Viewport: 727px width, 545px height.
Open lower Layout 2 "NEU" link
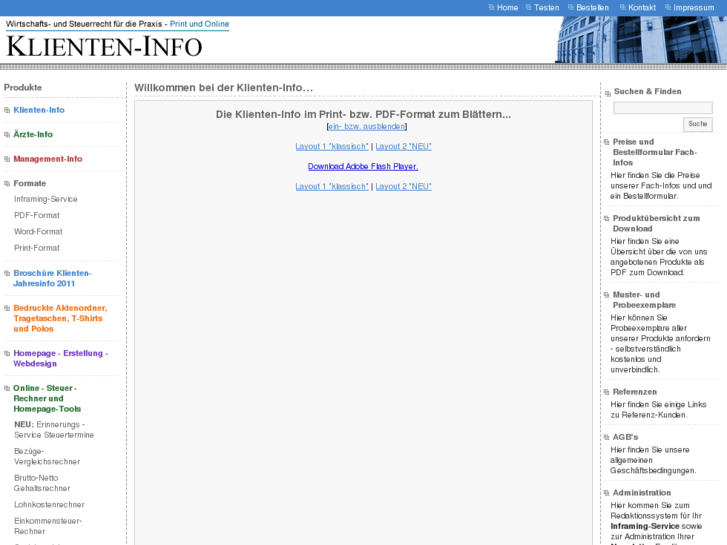(403, 186)
